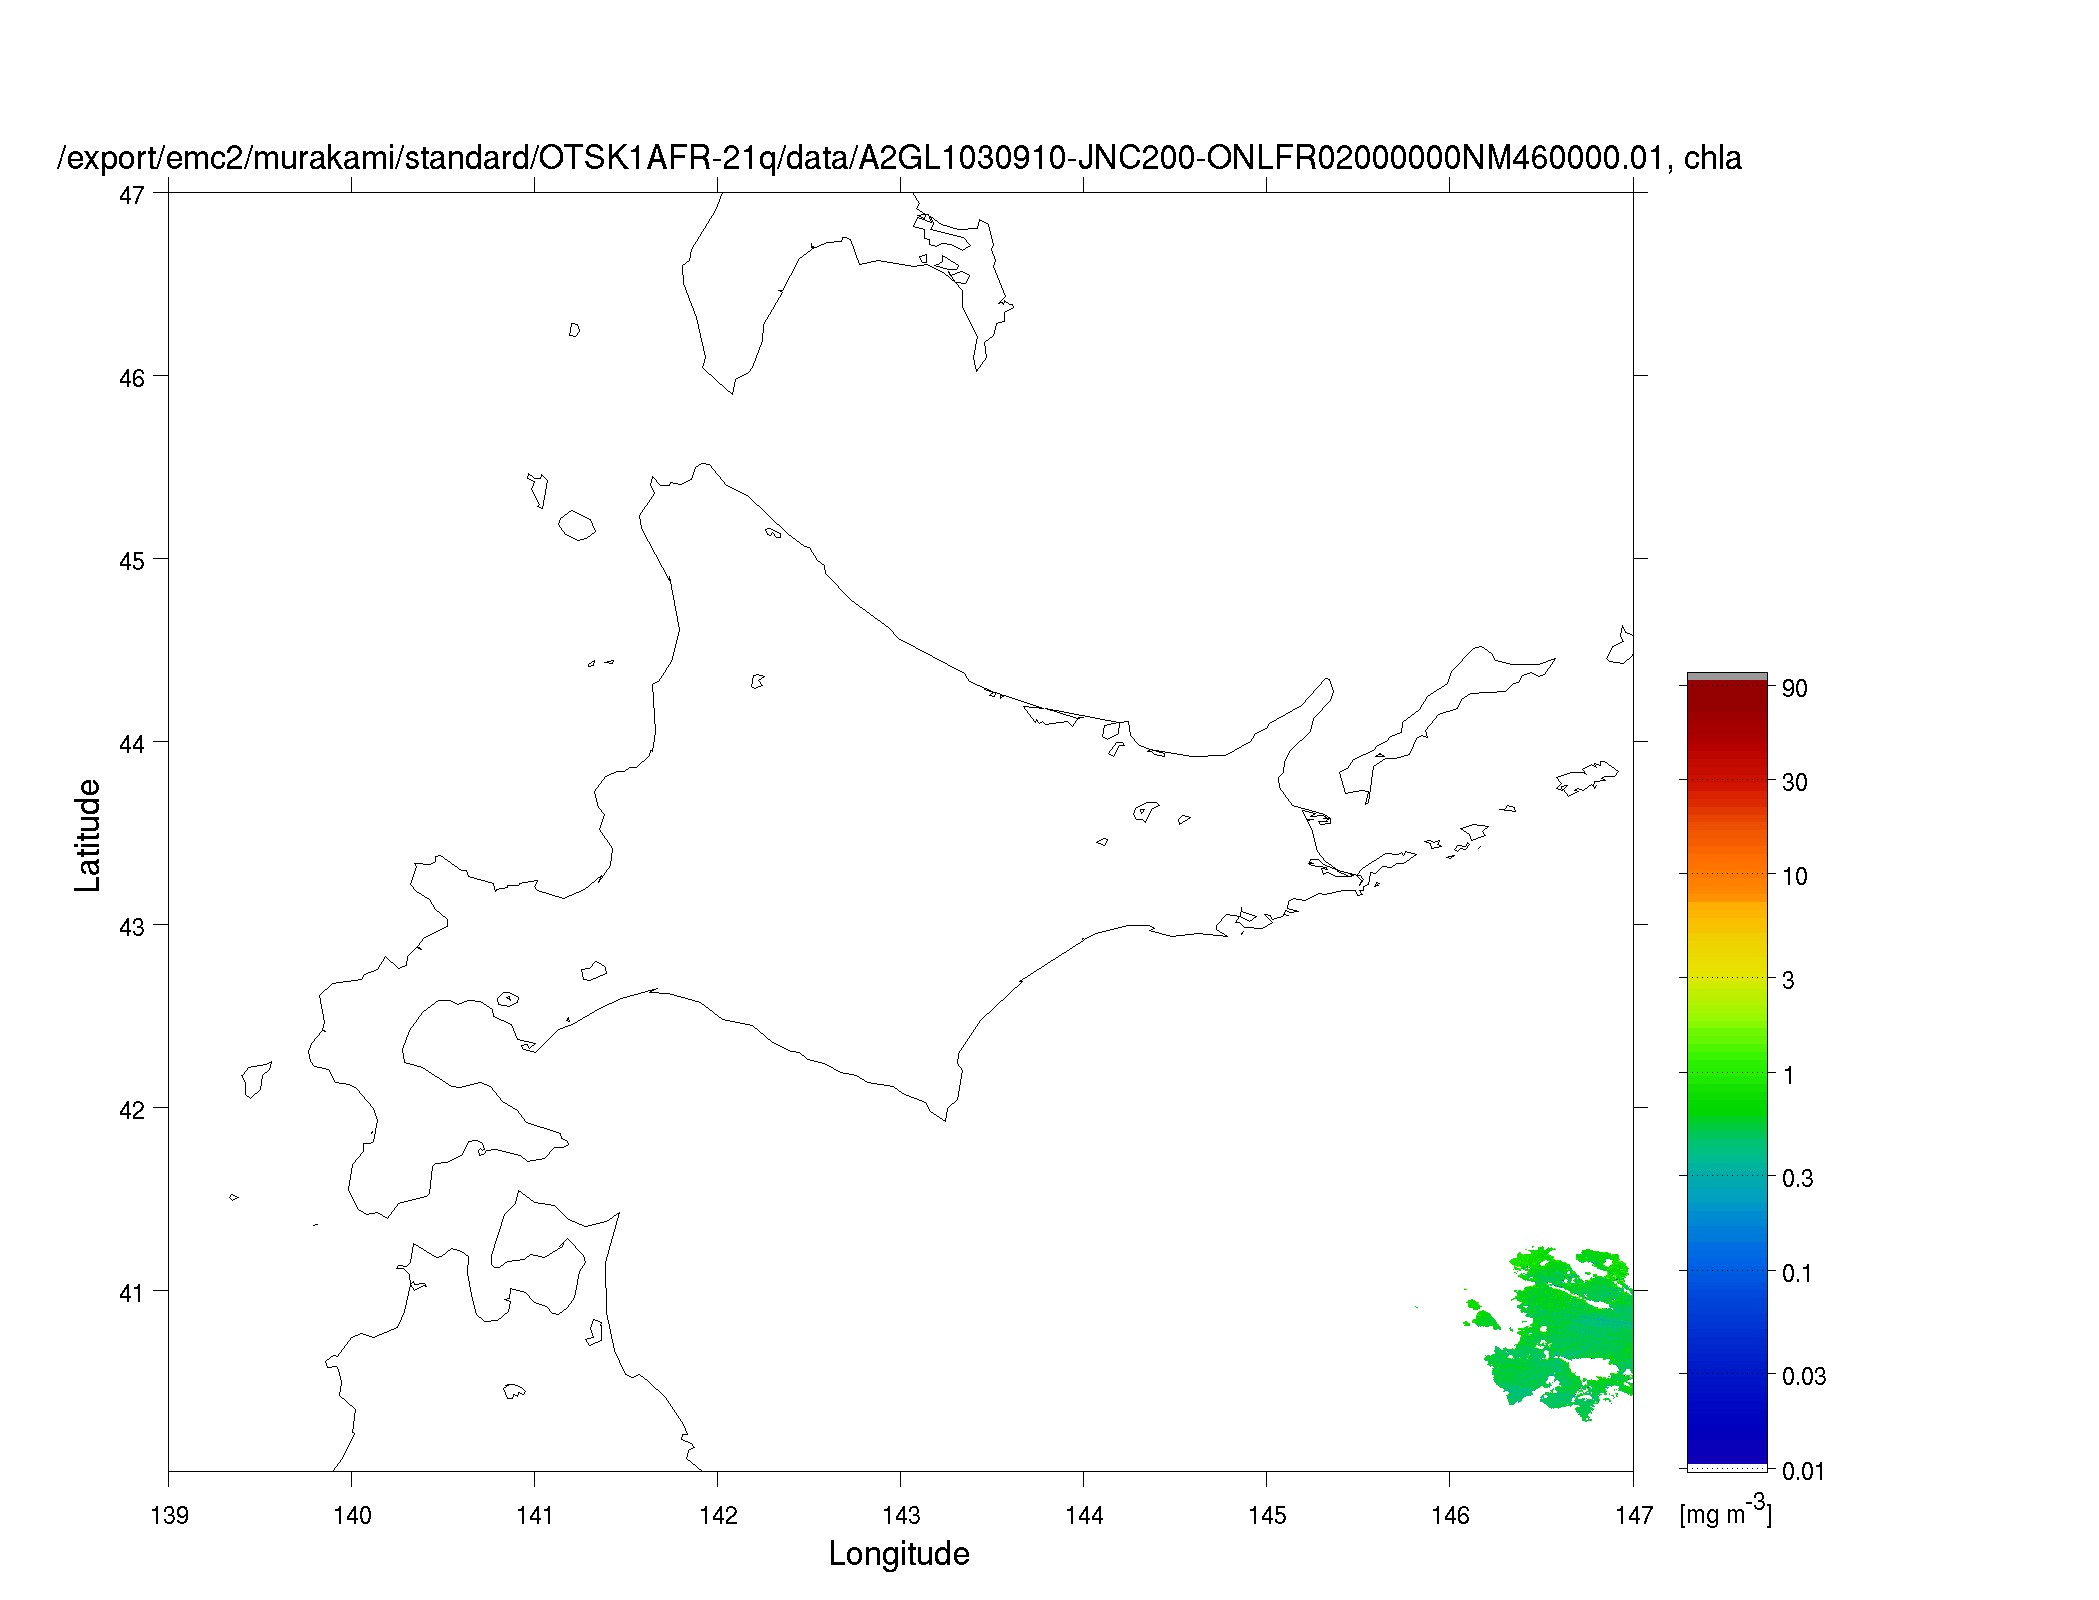
Task: Click the longitude tick label '142'
Action: coord(718,1516)
